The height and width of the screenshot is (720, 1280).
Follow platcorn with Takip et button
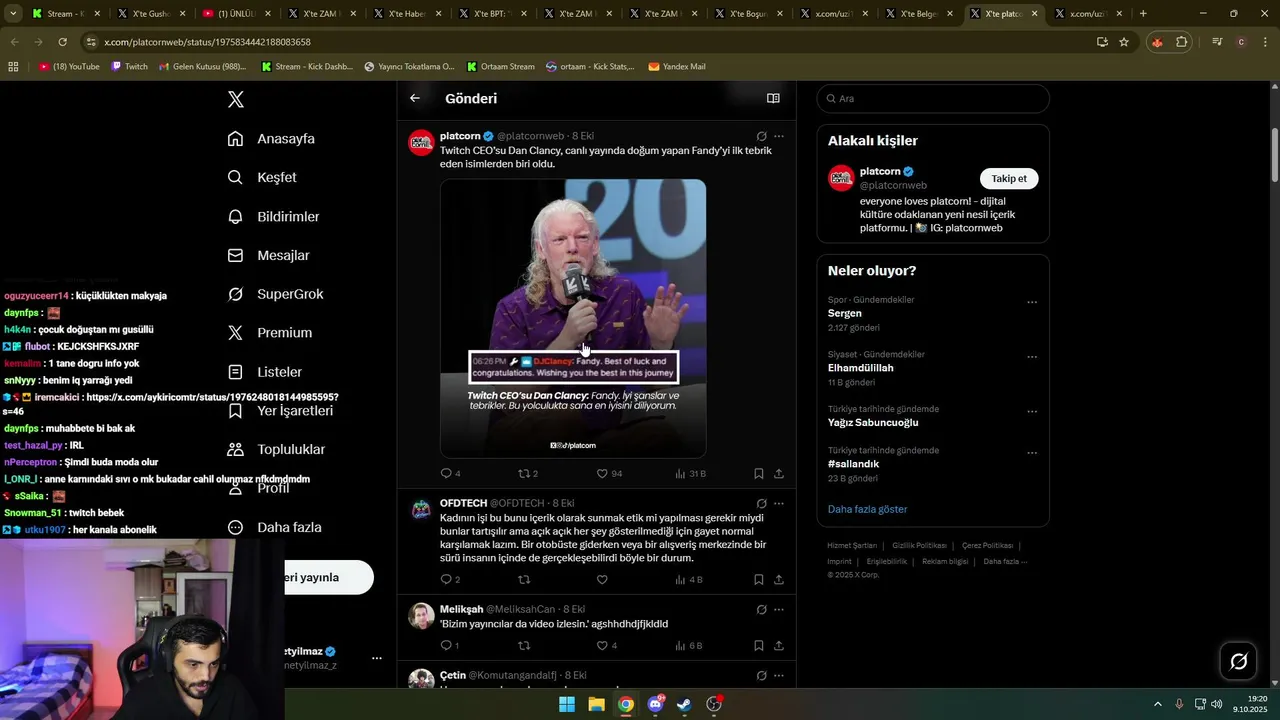1009,178
